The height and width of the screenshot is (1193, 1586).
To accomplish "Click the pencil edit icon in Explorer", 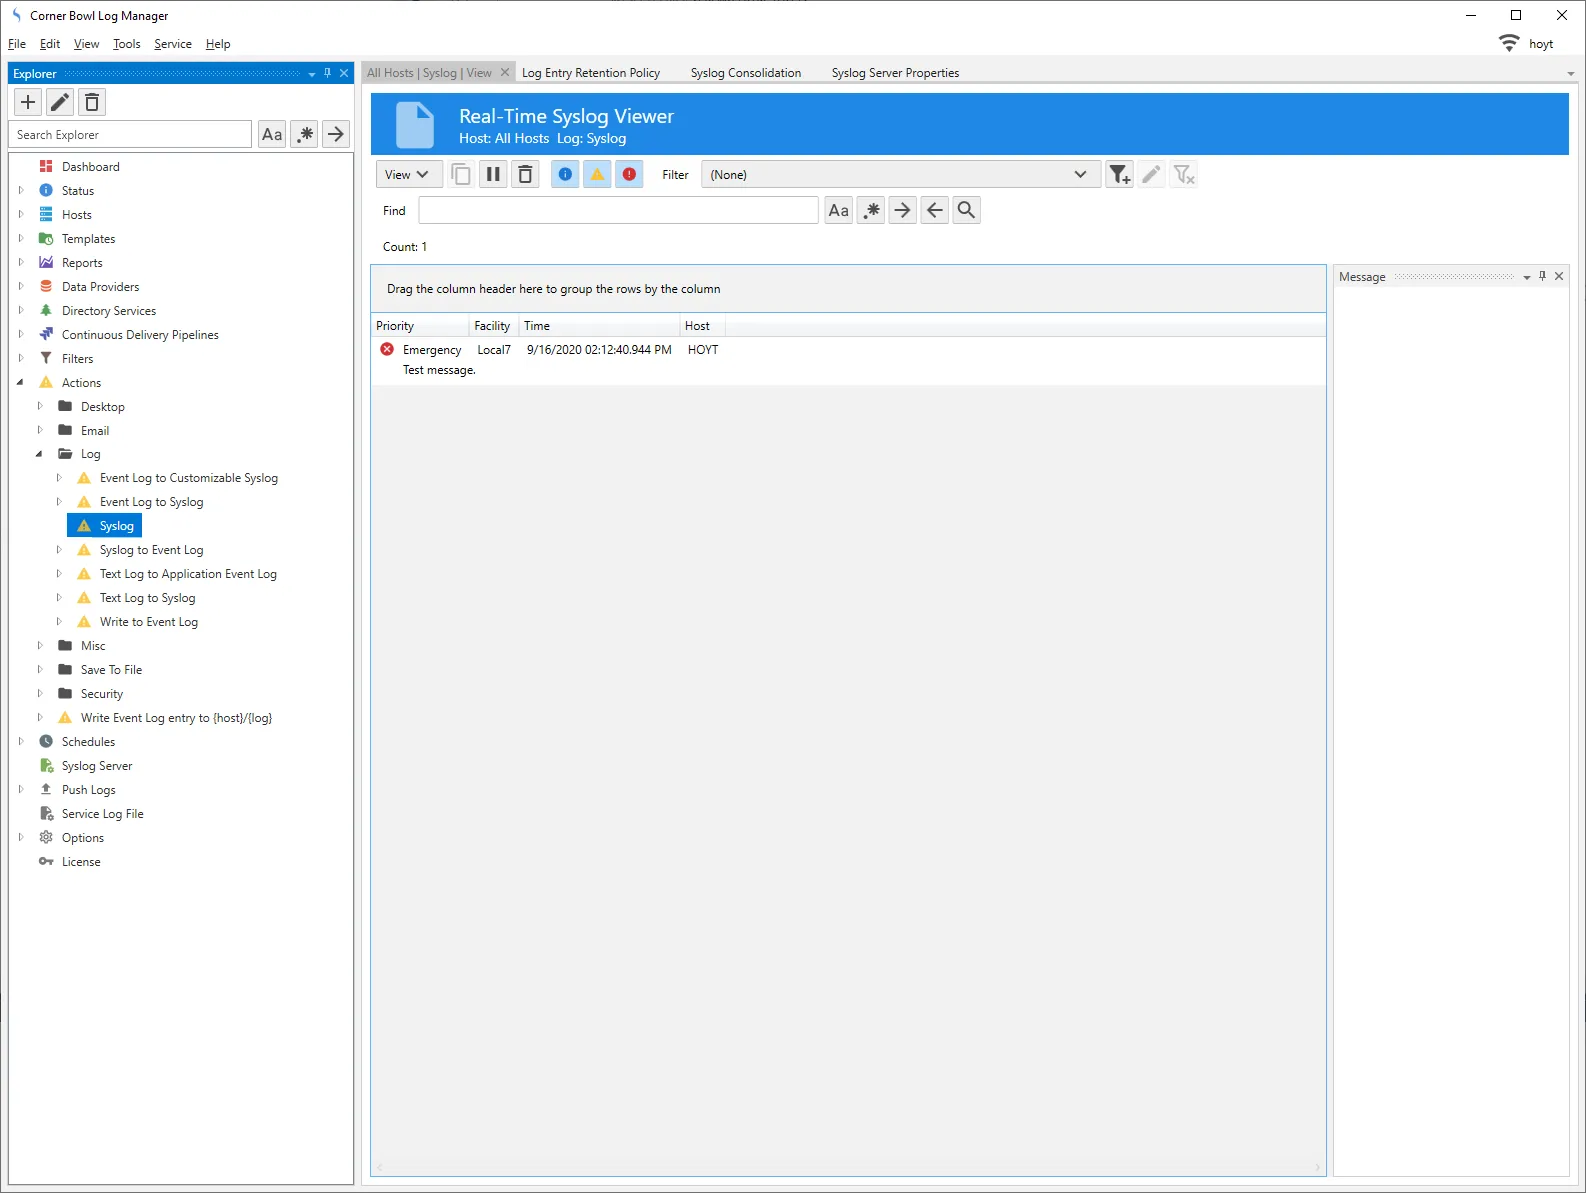I will coord(60,102).
